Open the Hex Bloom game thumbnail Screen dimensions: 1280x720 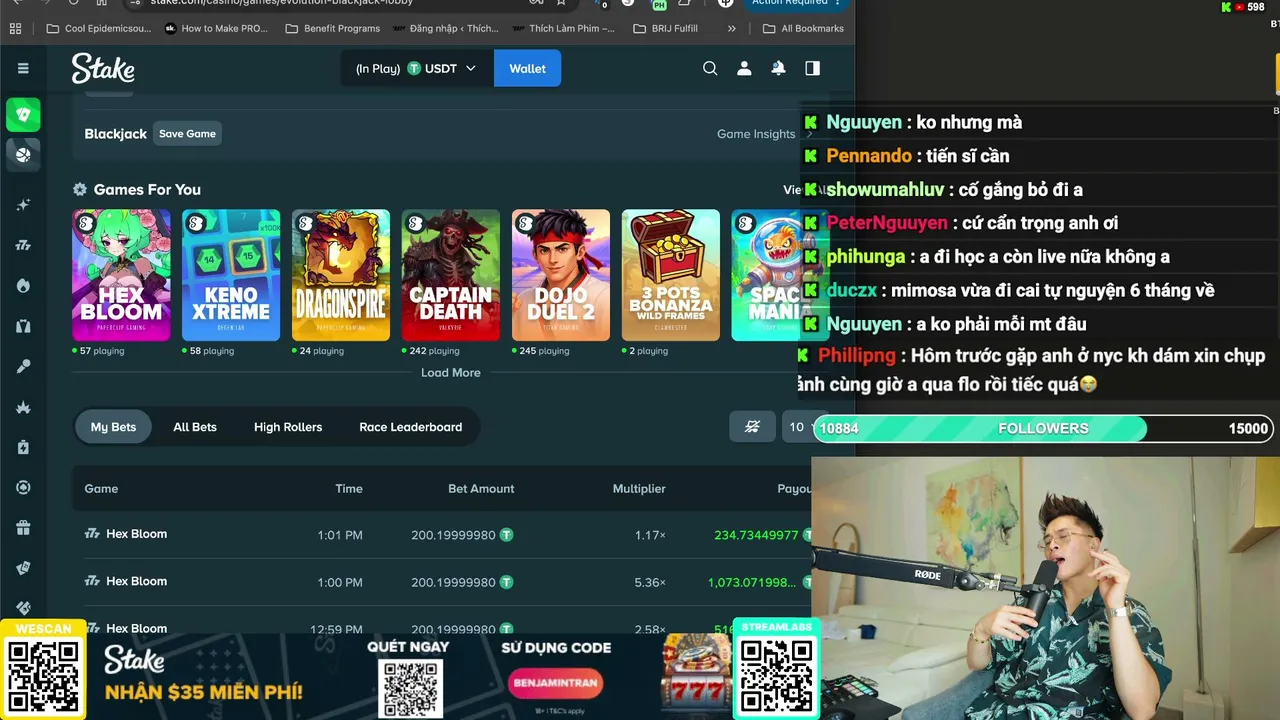pos(121,275)
